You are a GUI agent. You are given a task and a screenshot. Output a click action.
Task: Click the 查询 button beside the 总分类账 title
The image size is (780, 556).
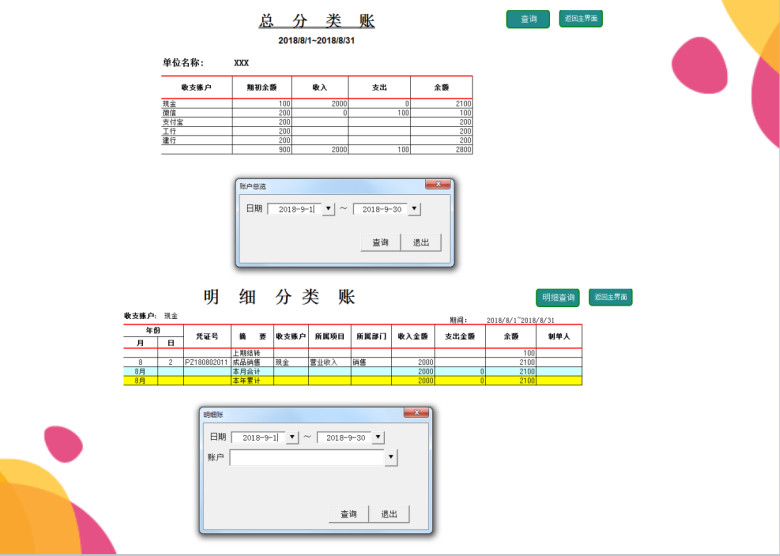pyautogui.click(x=528, y=19)
